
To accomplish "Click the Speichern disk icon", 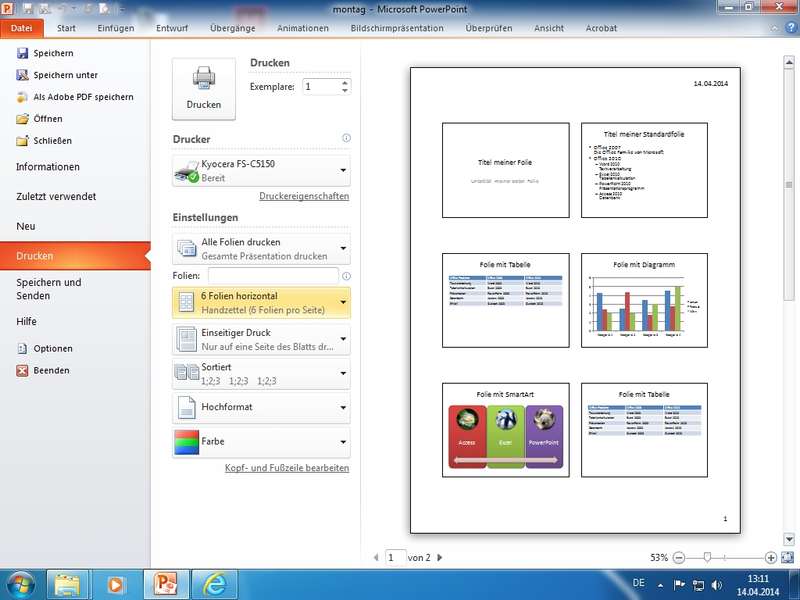I will (x=23, y=53).
